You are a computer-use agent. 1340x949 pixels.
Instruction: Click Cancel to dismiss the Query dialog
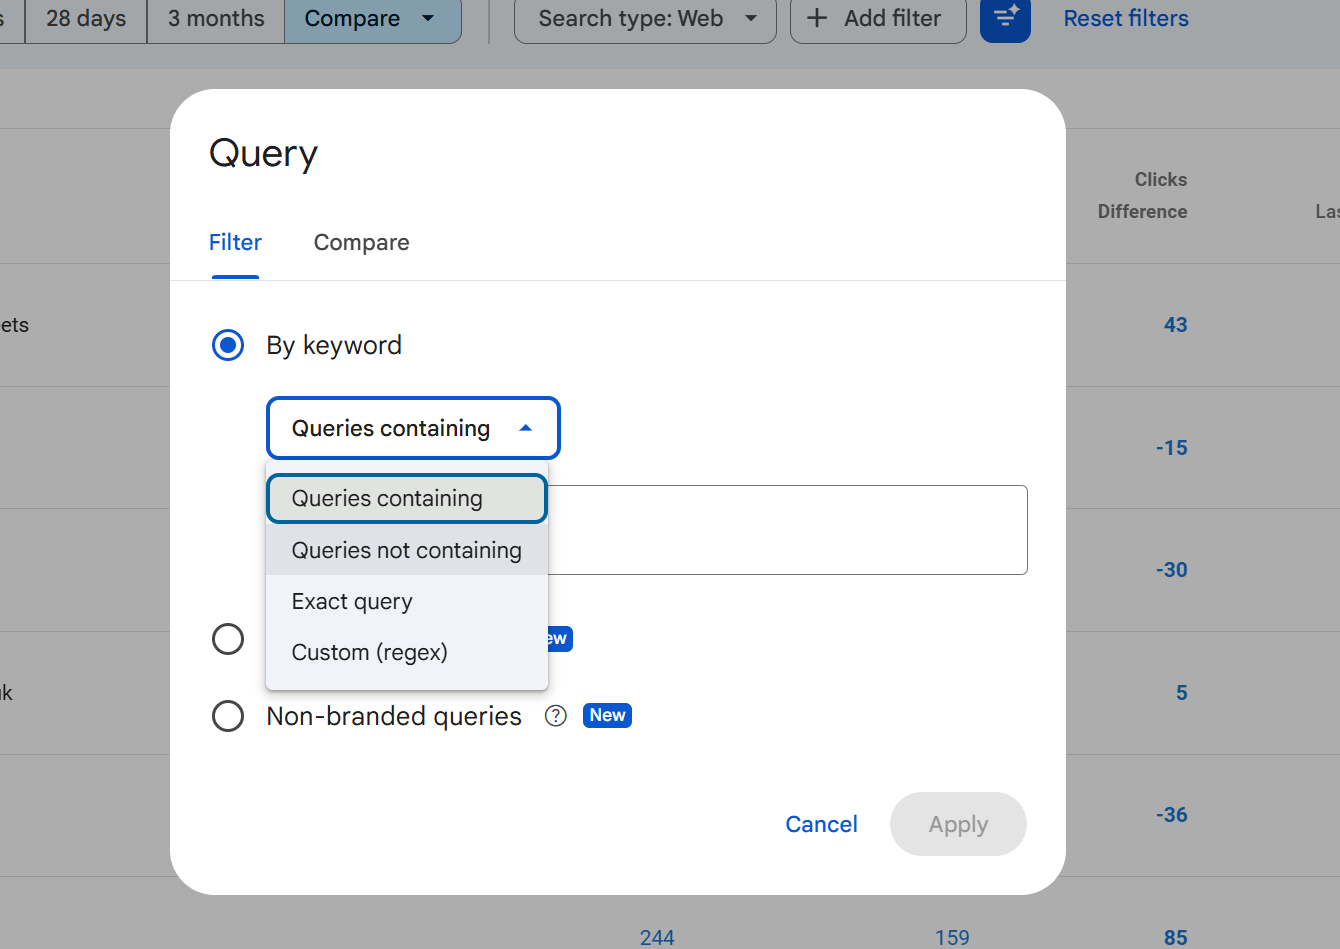(821, 824)
